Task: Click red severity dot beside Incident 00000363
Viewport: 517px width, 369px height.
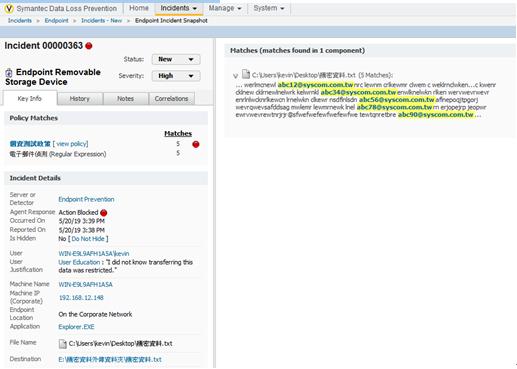Action: [89, 46]
